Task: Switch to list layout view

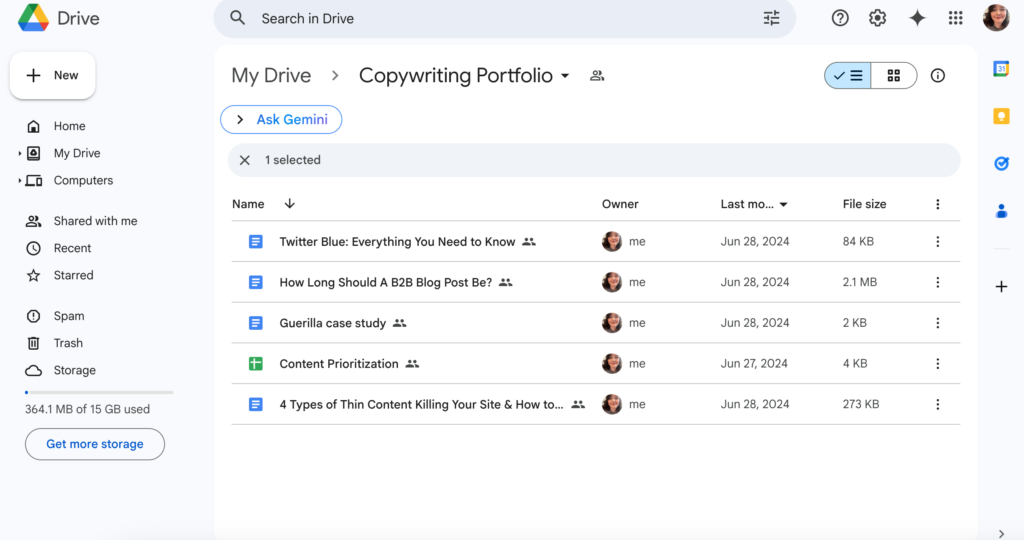Action: tap(848, 76)
